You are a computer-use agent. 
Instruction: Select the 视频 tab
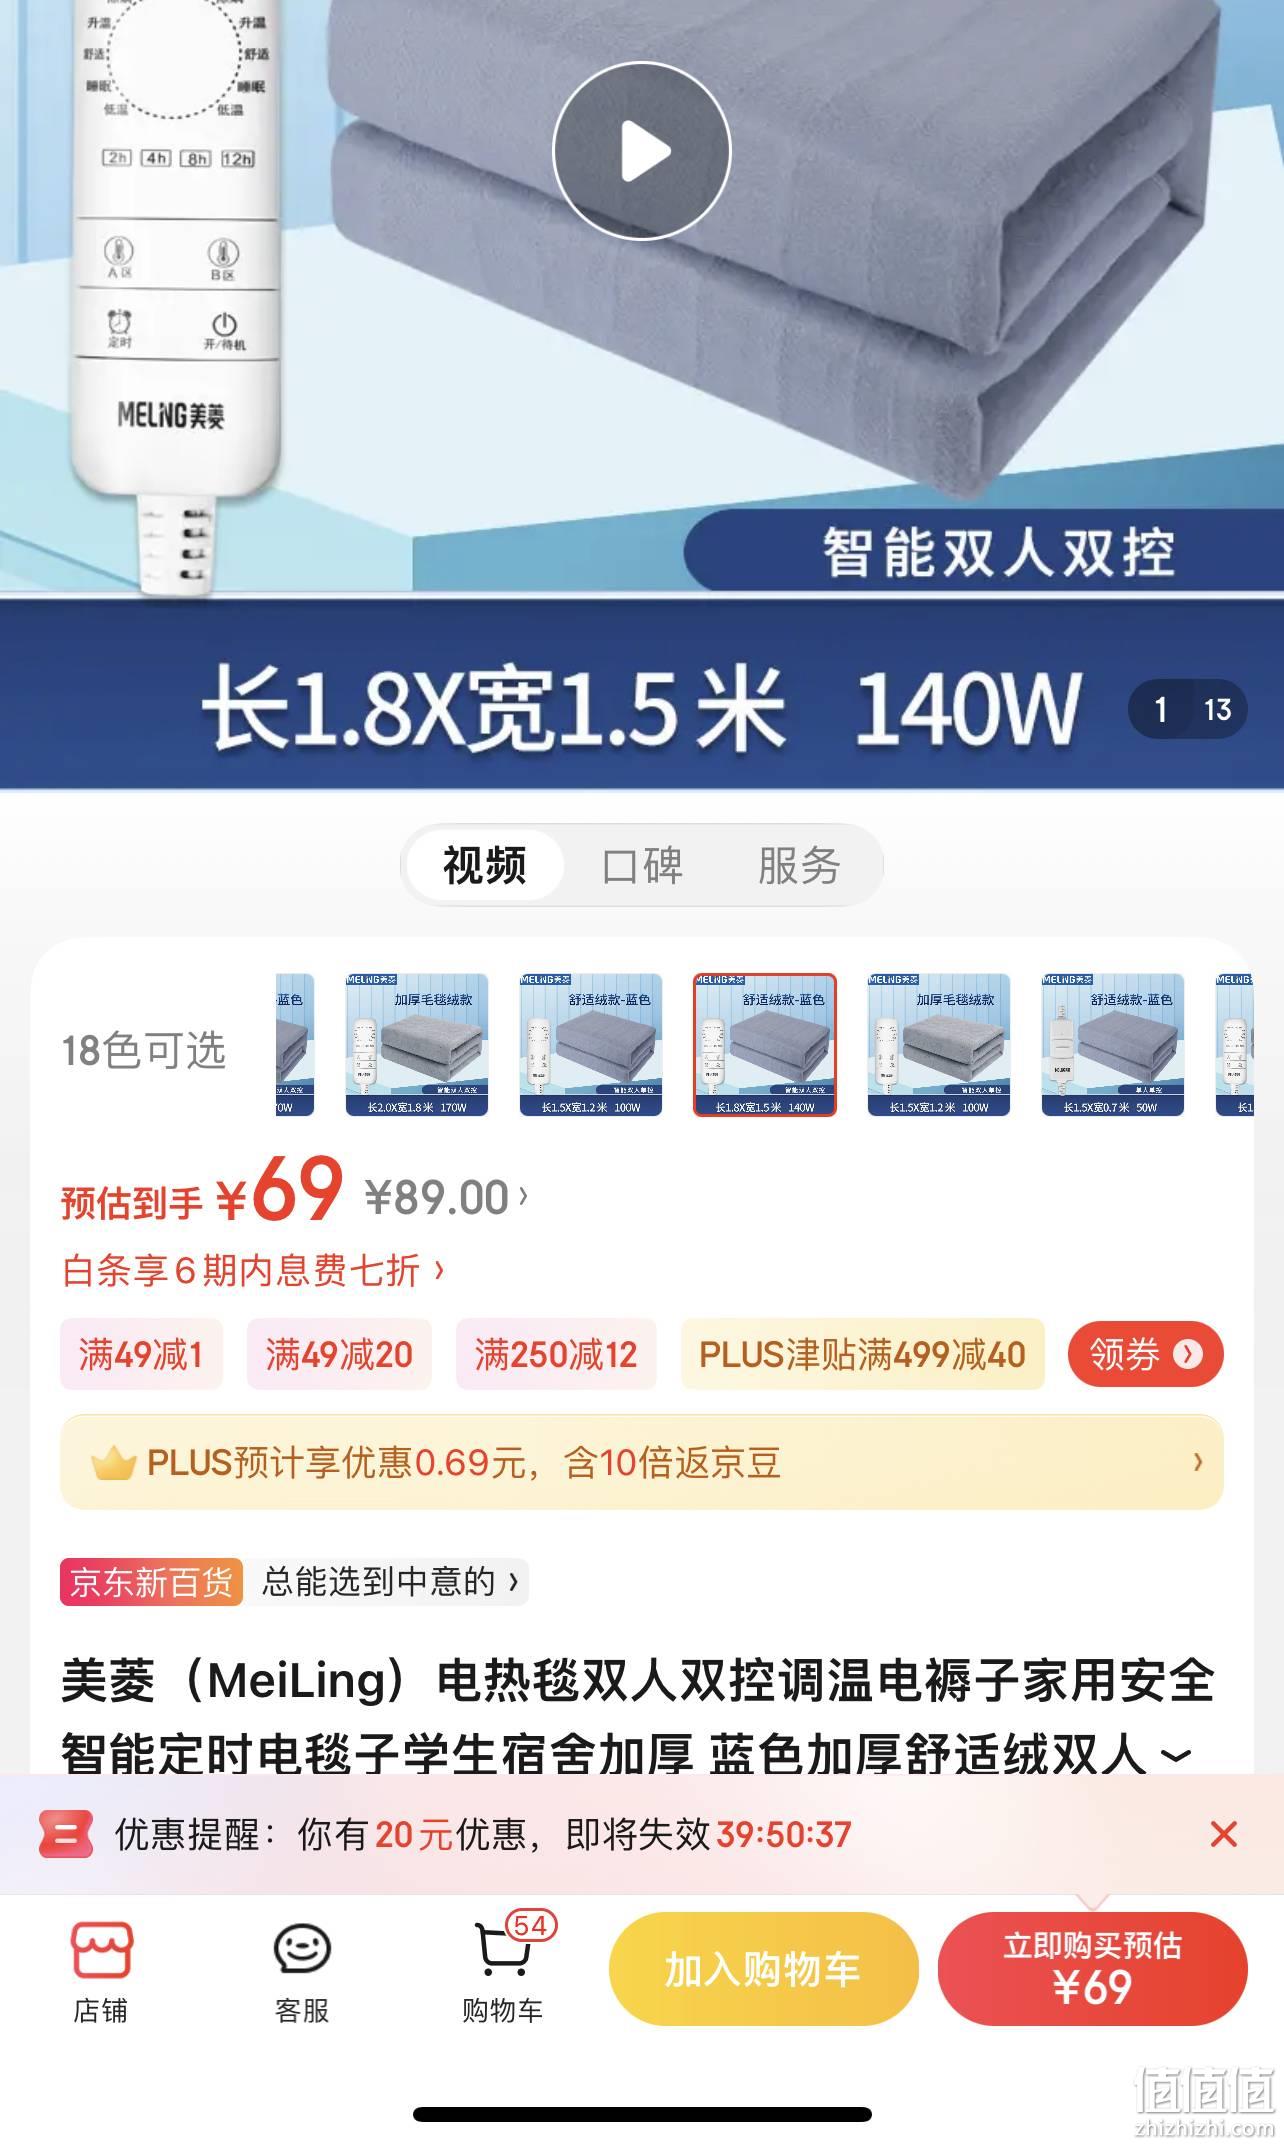point(484,865)
